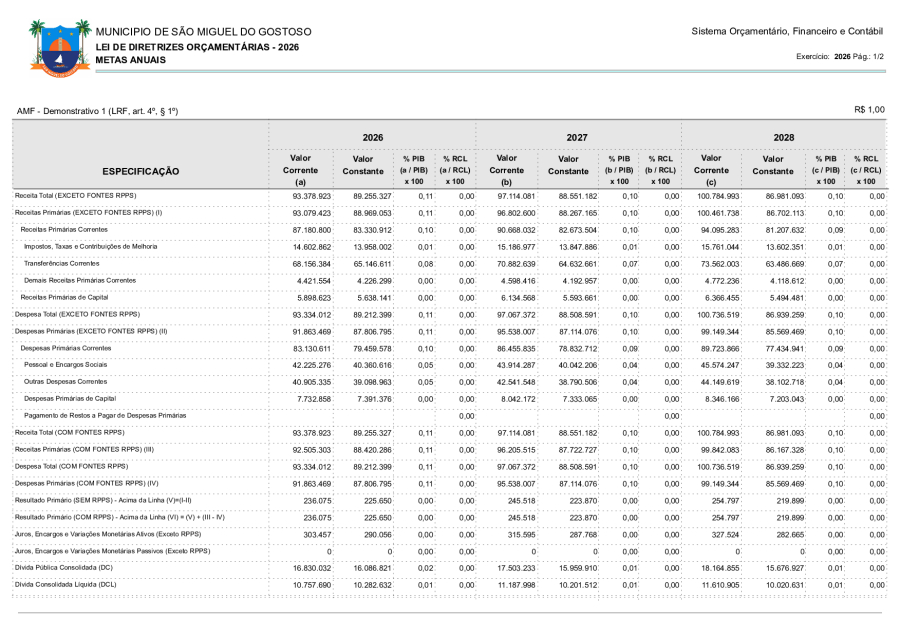Click the 2026 column group header
Image resolution: width=900 pixels, height=637 pixels.
click(372, 137)
